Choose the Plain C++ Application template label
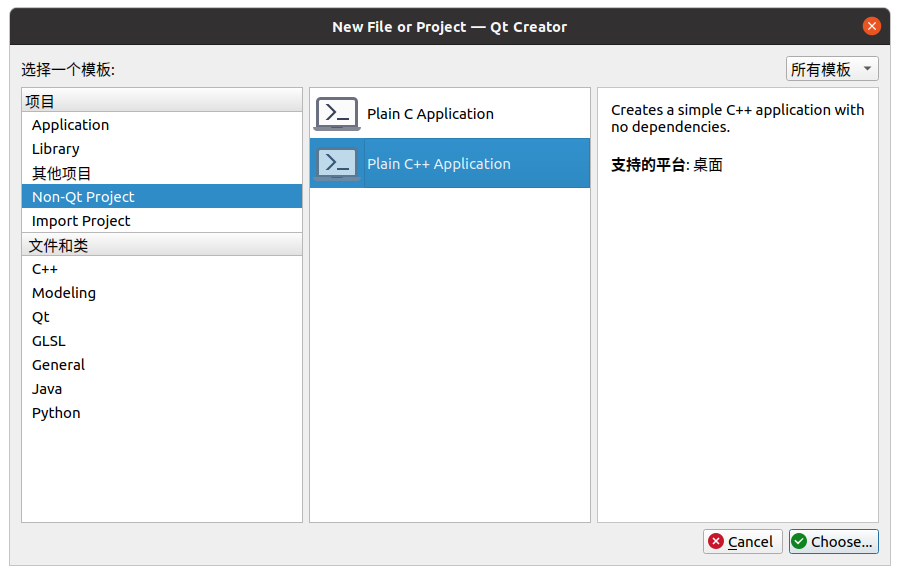Screen dimensions: 900x575 pos(439,164)
